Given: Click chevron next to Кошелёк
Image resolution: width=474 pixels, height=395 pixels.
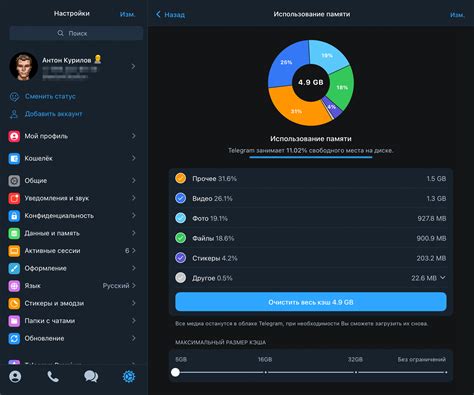Looking at the screenshot, I should tap(133, 158).
